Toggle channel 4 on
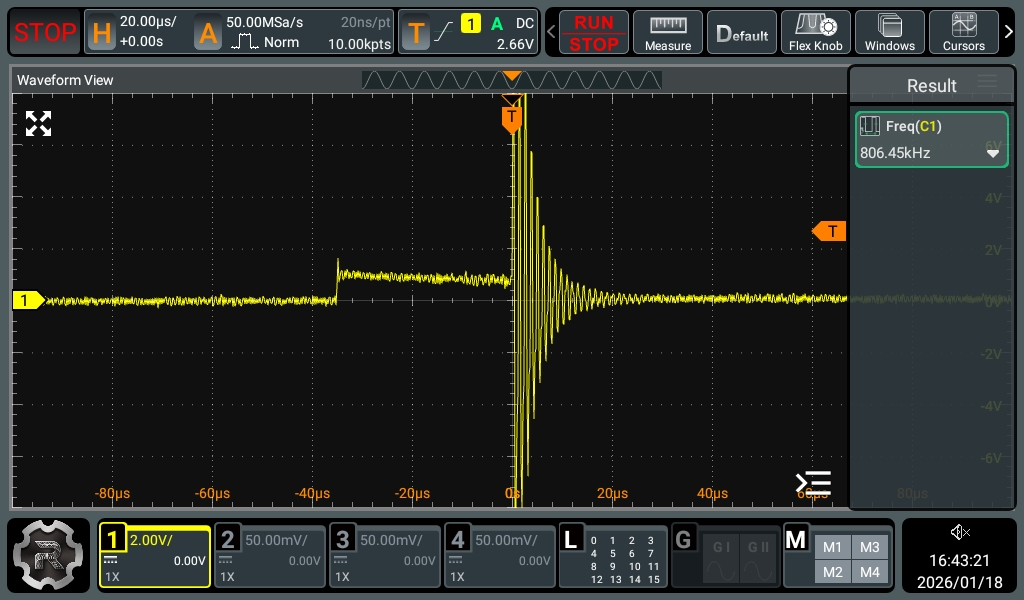 (500, 556)
